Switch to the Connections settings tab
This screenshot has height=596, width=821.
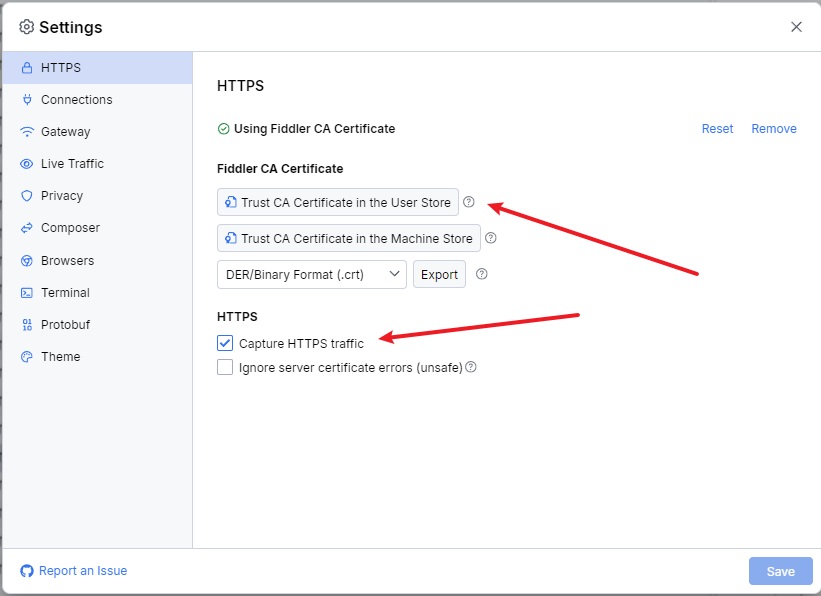tap(76, 100)
